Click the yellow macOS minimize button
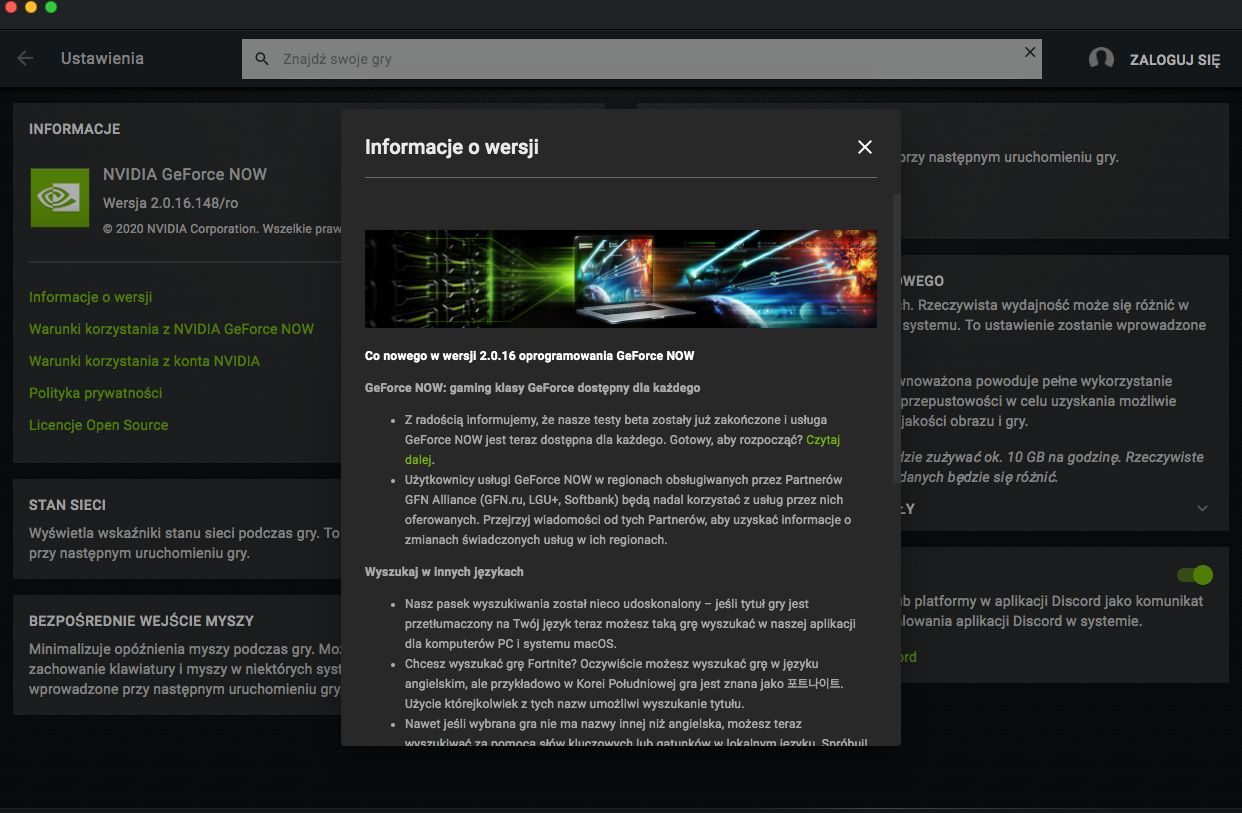This screenshot has height=813, width=1242. [31, 7]
